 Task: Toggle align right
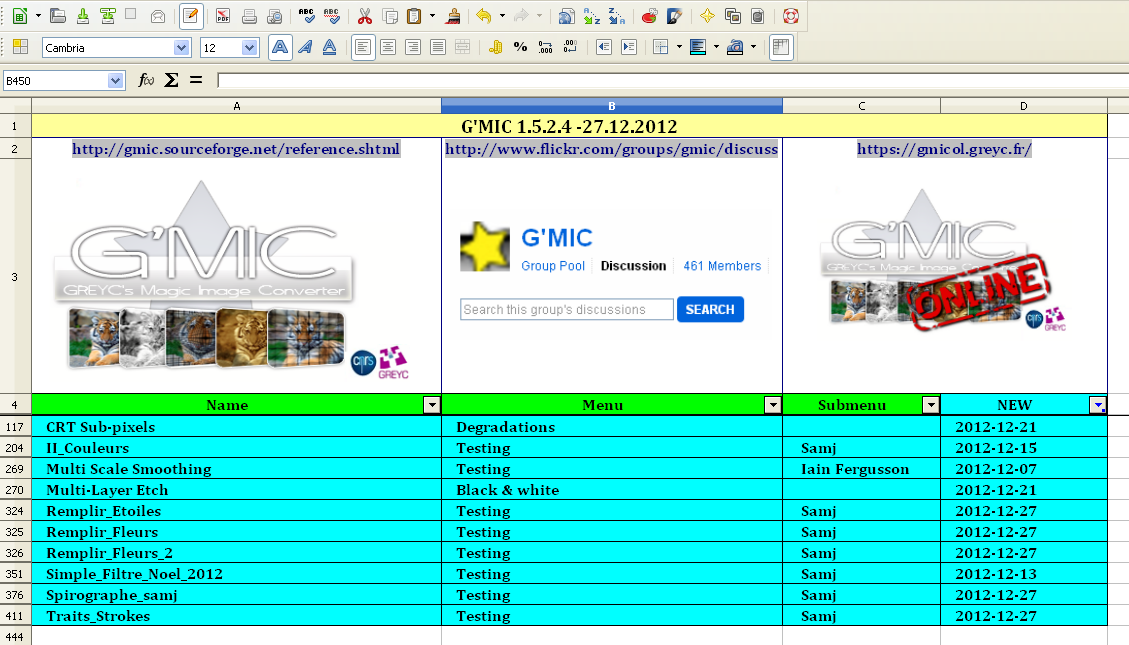413,48
